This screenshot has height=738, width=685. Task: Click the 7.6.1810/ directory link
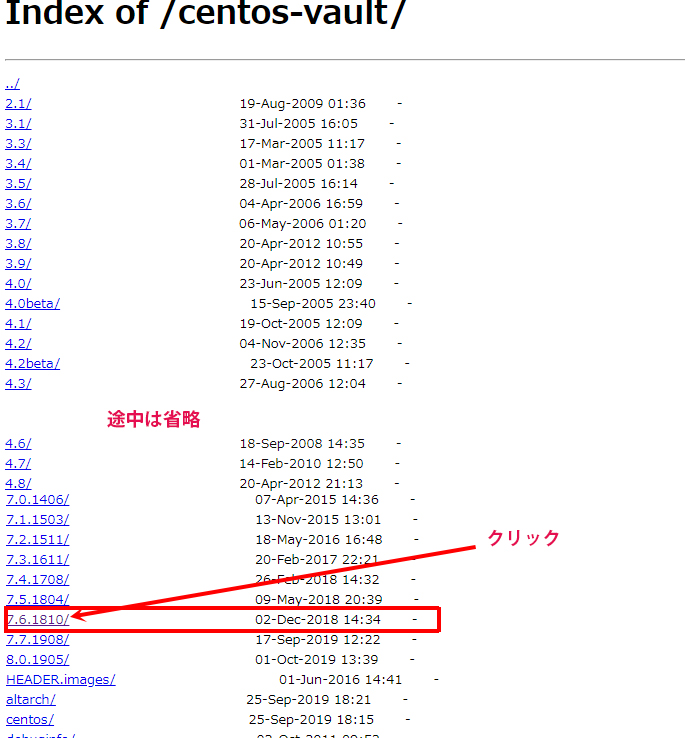click(38, 620)
